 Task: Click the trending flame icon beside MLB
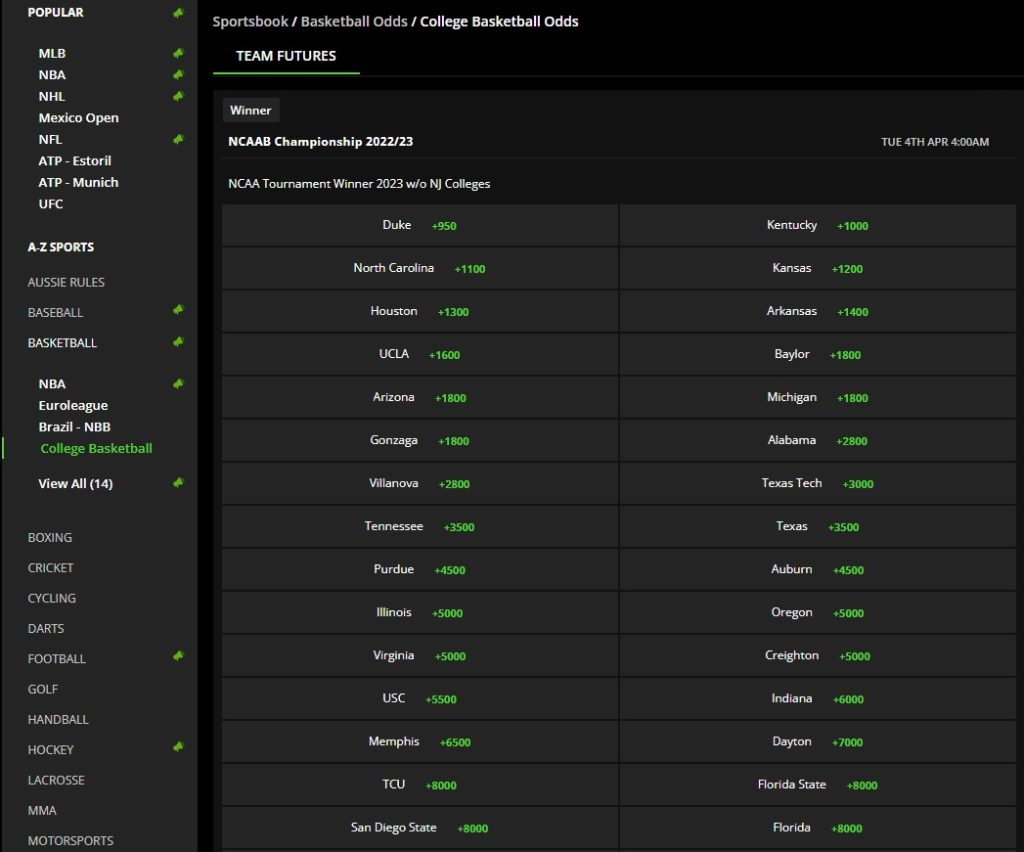(x=179, y=53)
